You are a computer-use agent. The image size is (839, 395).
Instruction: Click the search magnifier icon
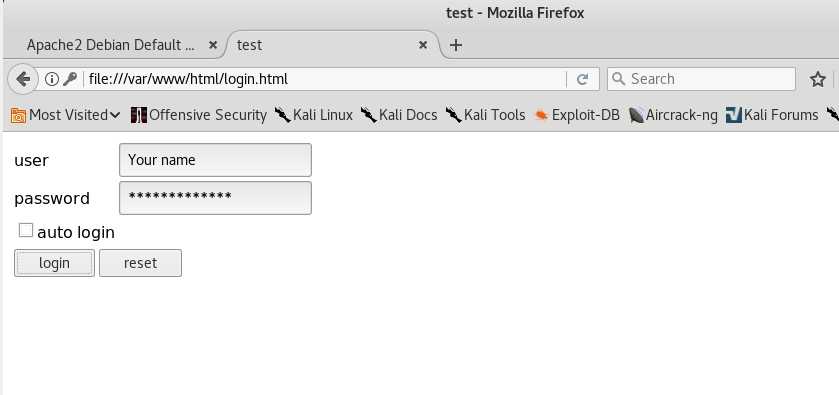pos(619,79)
